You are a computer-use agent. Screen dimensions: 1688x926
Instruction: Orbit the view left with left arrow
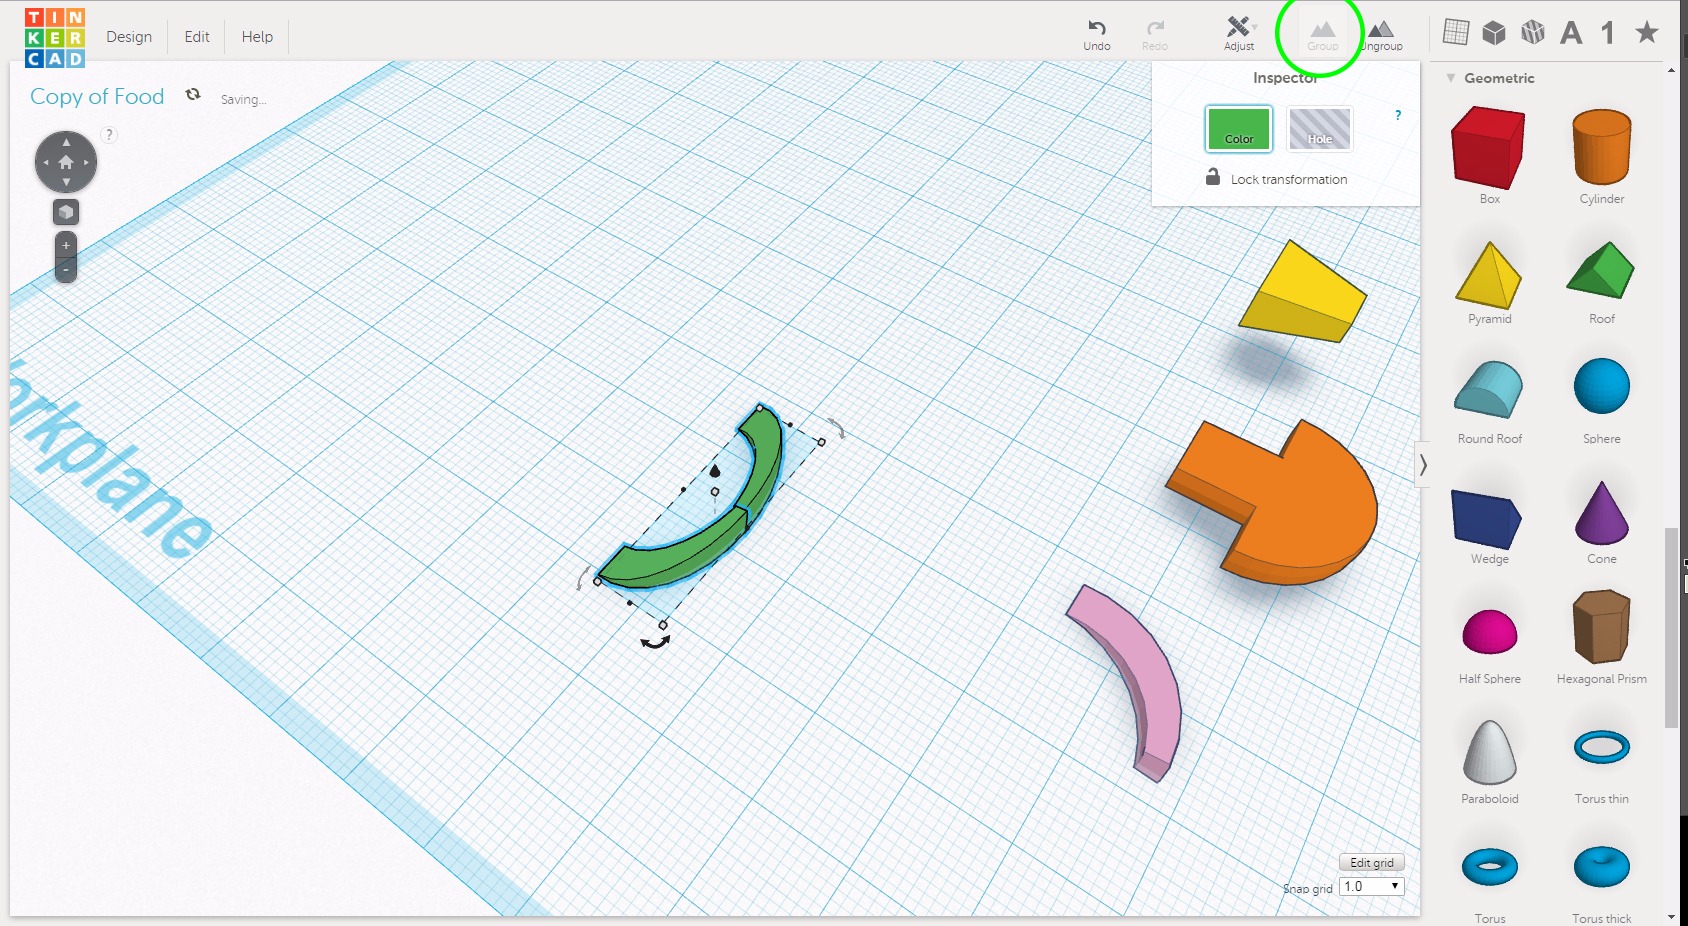tap(45, 162)
